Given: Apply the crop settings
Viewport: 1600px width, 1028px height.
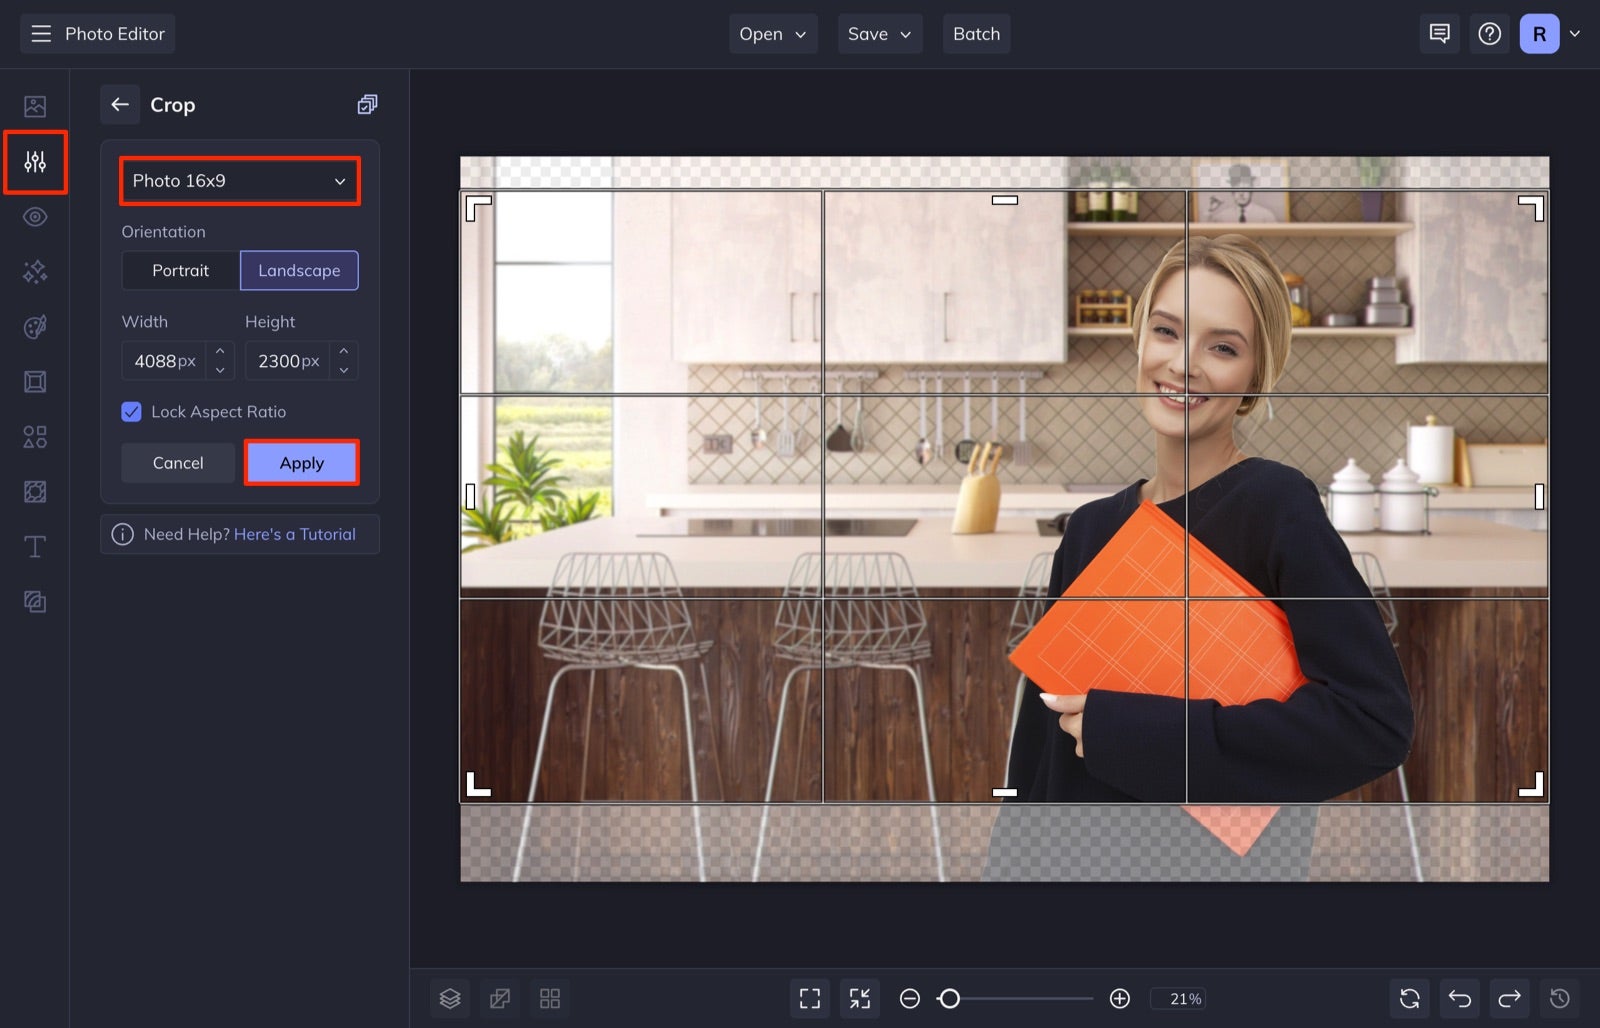Looking at the screenshot, I should pos(301,462).
